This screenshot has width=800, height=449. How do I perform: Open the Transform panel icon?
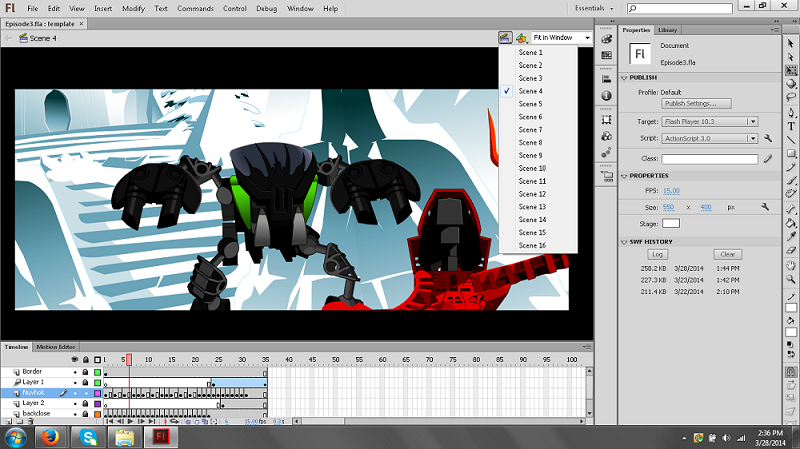[x=606, y=119]
